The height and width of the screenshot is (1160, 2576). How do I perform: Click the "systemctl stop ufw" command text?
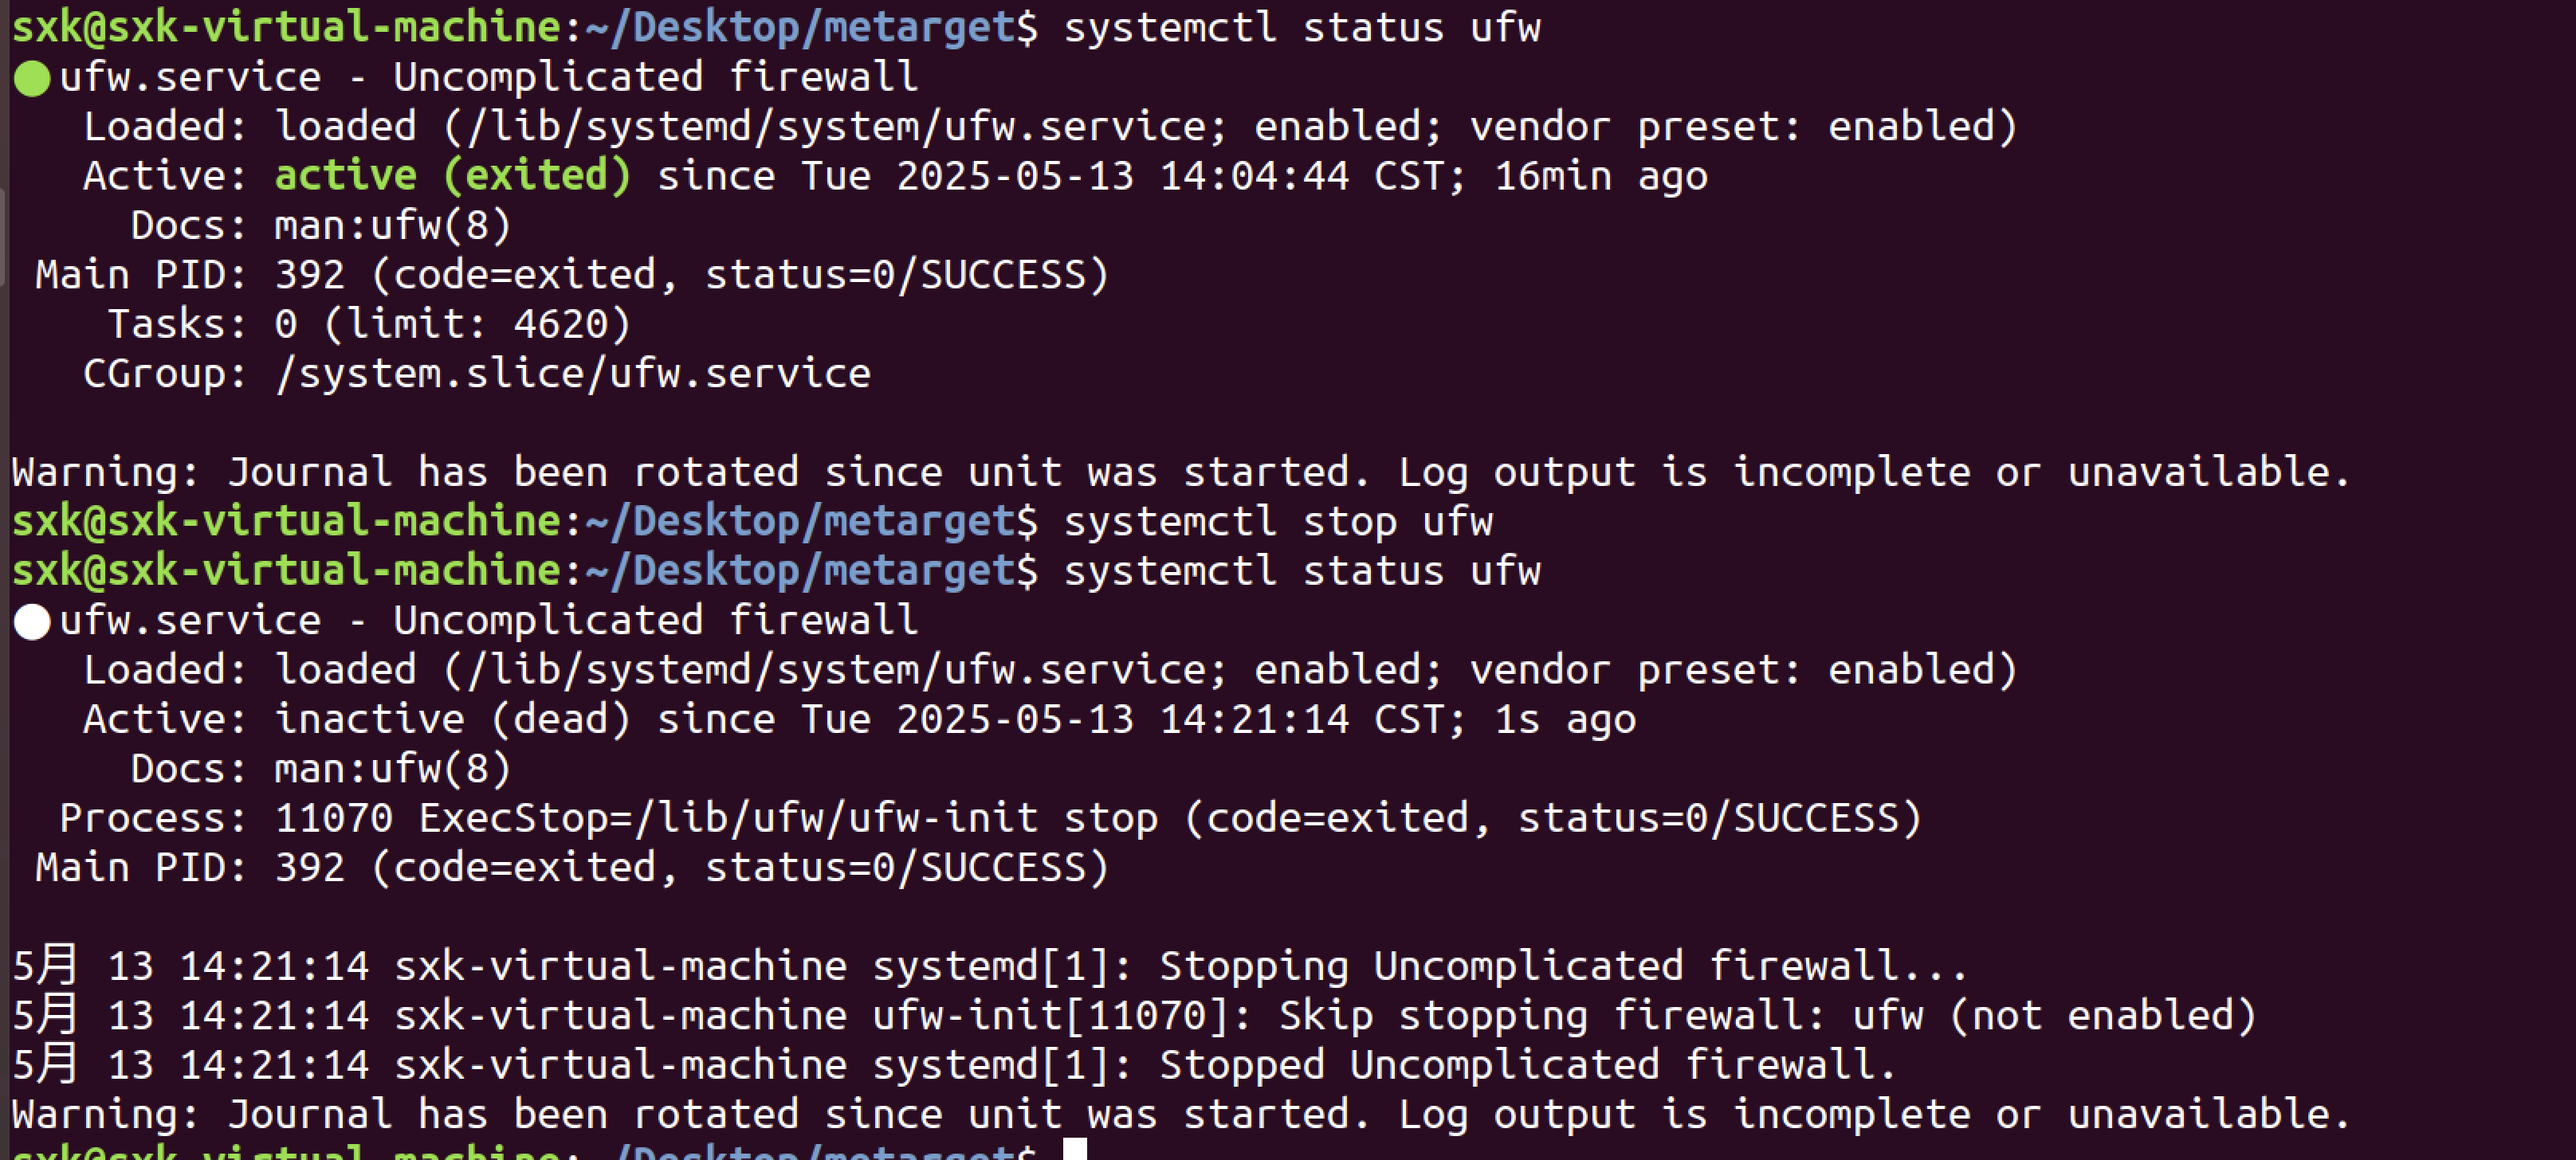click(1277, 522)
